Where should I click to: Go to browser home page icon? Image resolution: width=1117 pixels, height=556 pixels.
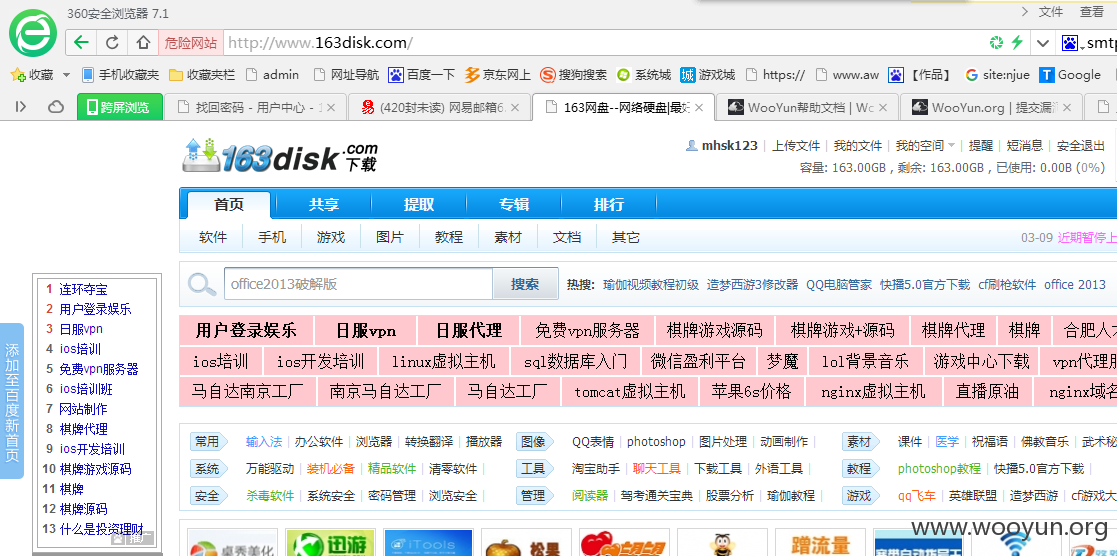[x=143, y=43]
